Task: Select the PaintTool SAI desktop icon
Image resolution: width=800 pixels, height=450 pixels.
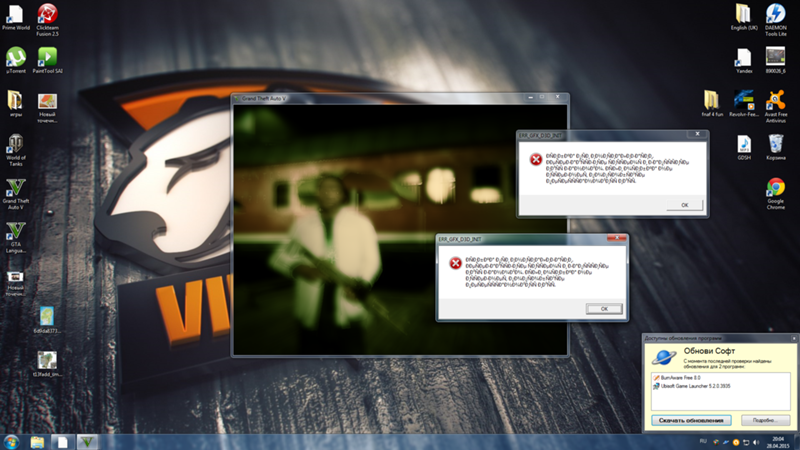Action: point(47,60)
